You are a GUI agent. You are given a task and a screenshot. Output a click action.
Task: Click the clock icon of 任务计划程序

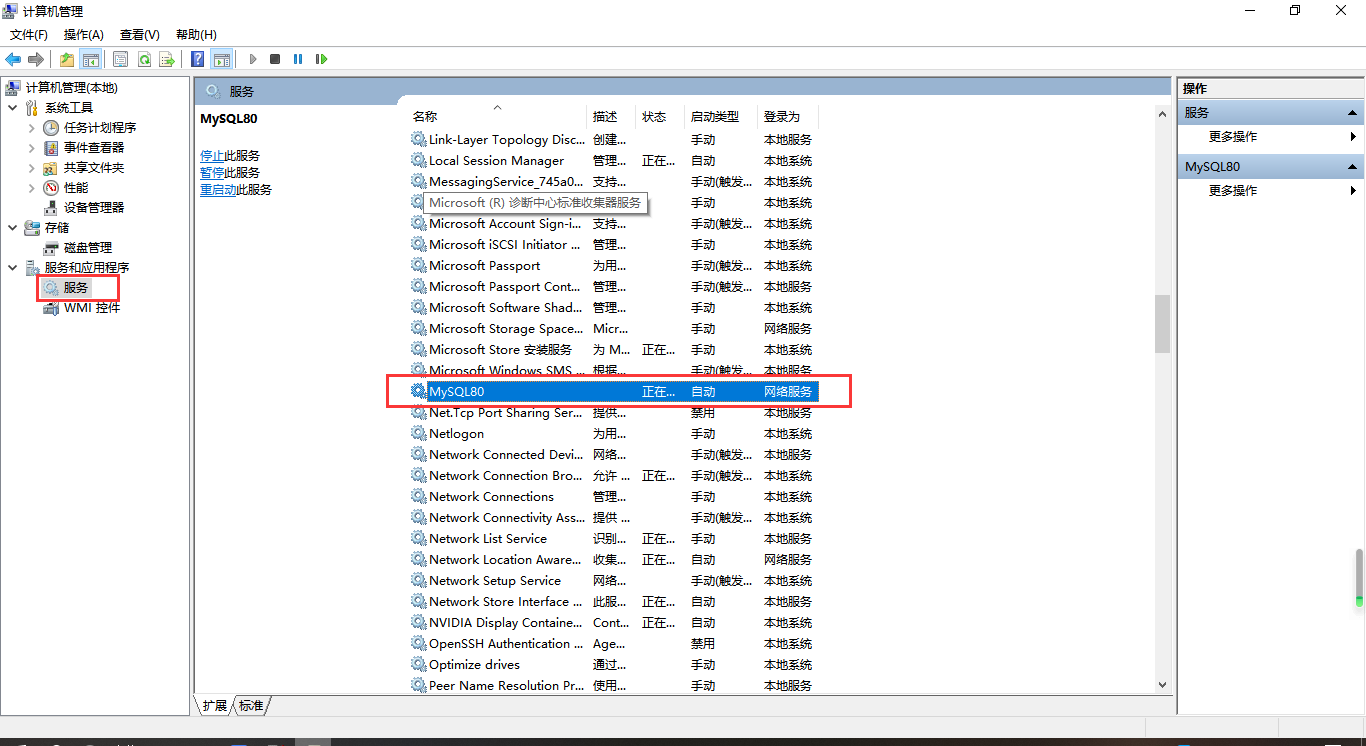pos(51,128)
